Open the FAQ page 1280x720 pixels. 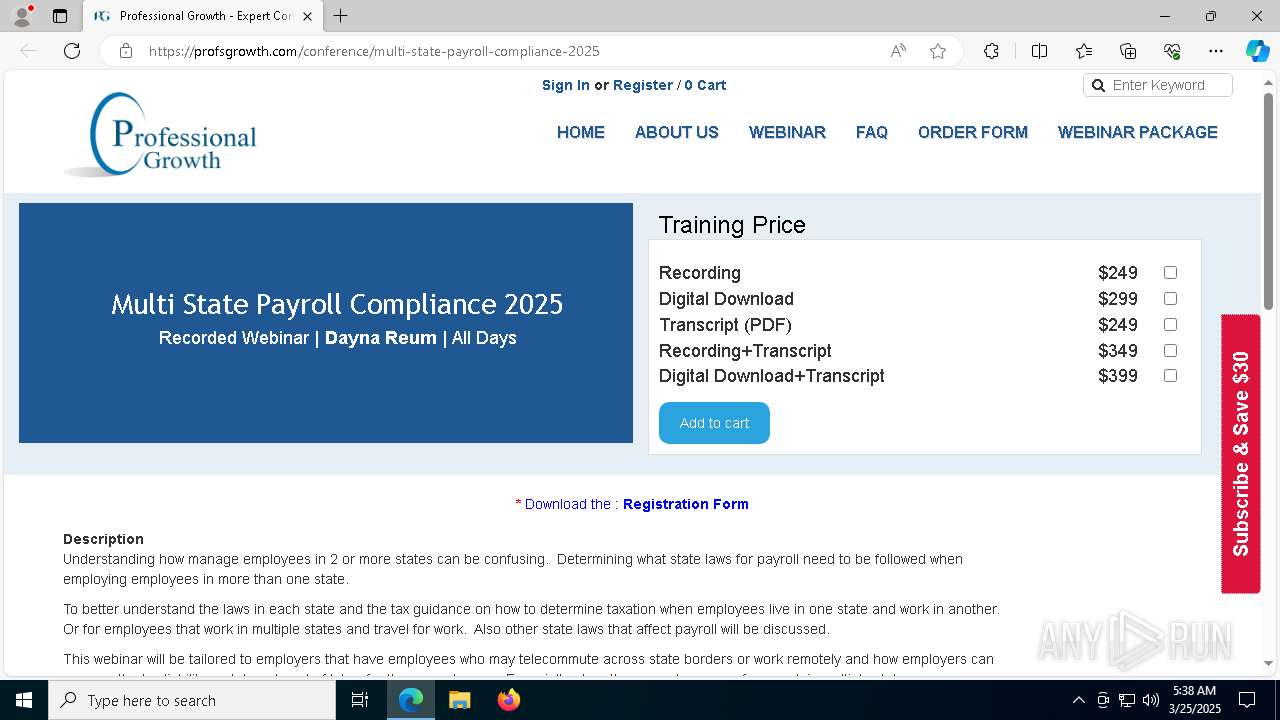(x=872, y=132)
